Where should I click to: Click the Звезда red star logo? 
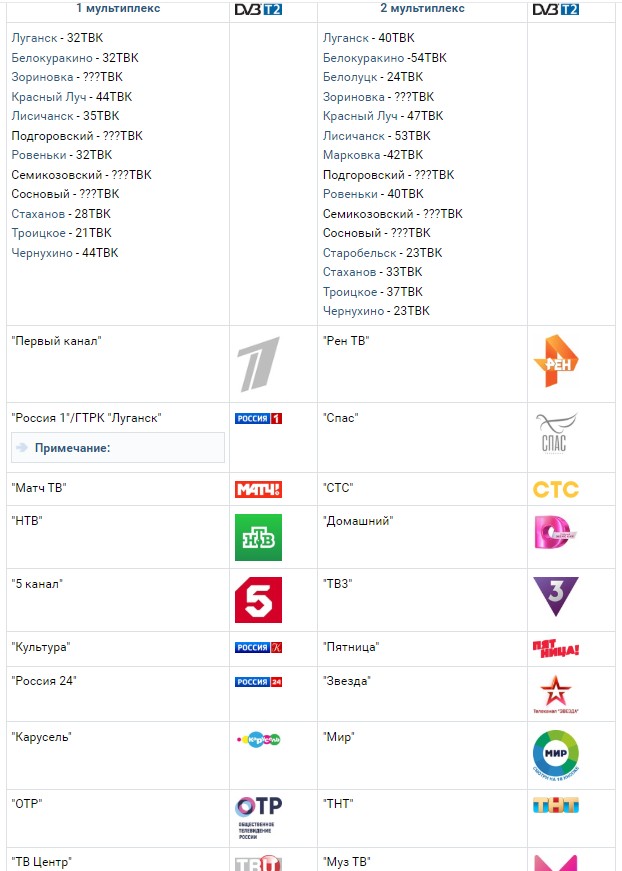(555, 693)
